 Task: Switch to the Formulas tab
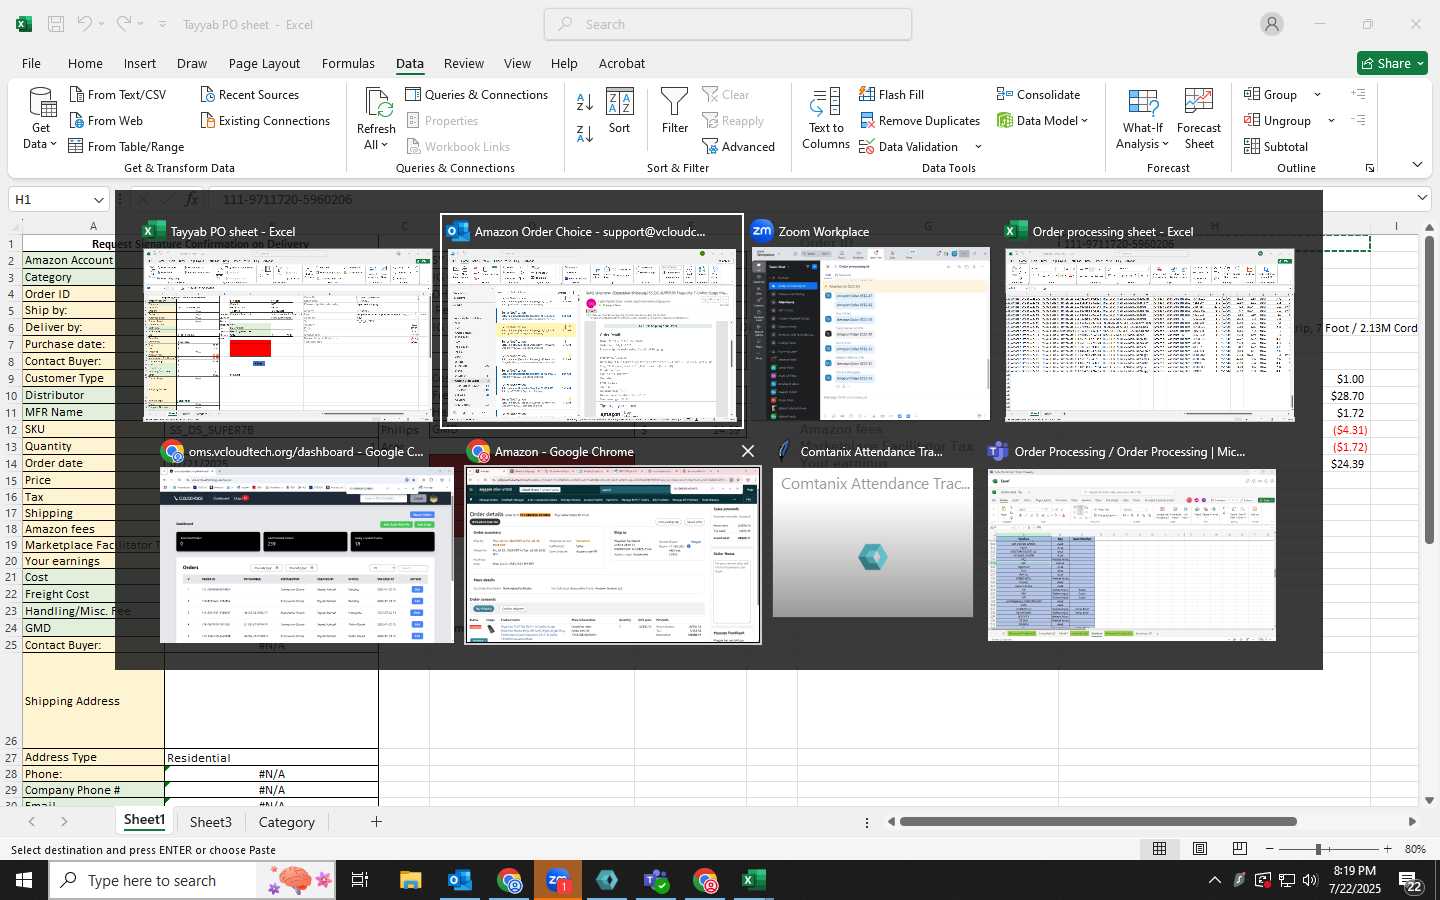click(x=348, y=63)
